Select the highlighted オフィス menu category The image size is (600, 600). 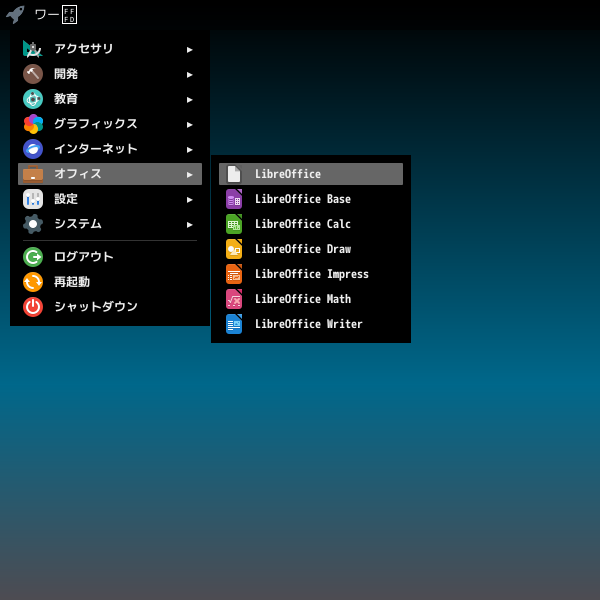(x=110, y=174)
